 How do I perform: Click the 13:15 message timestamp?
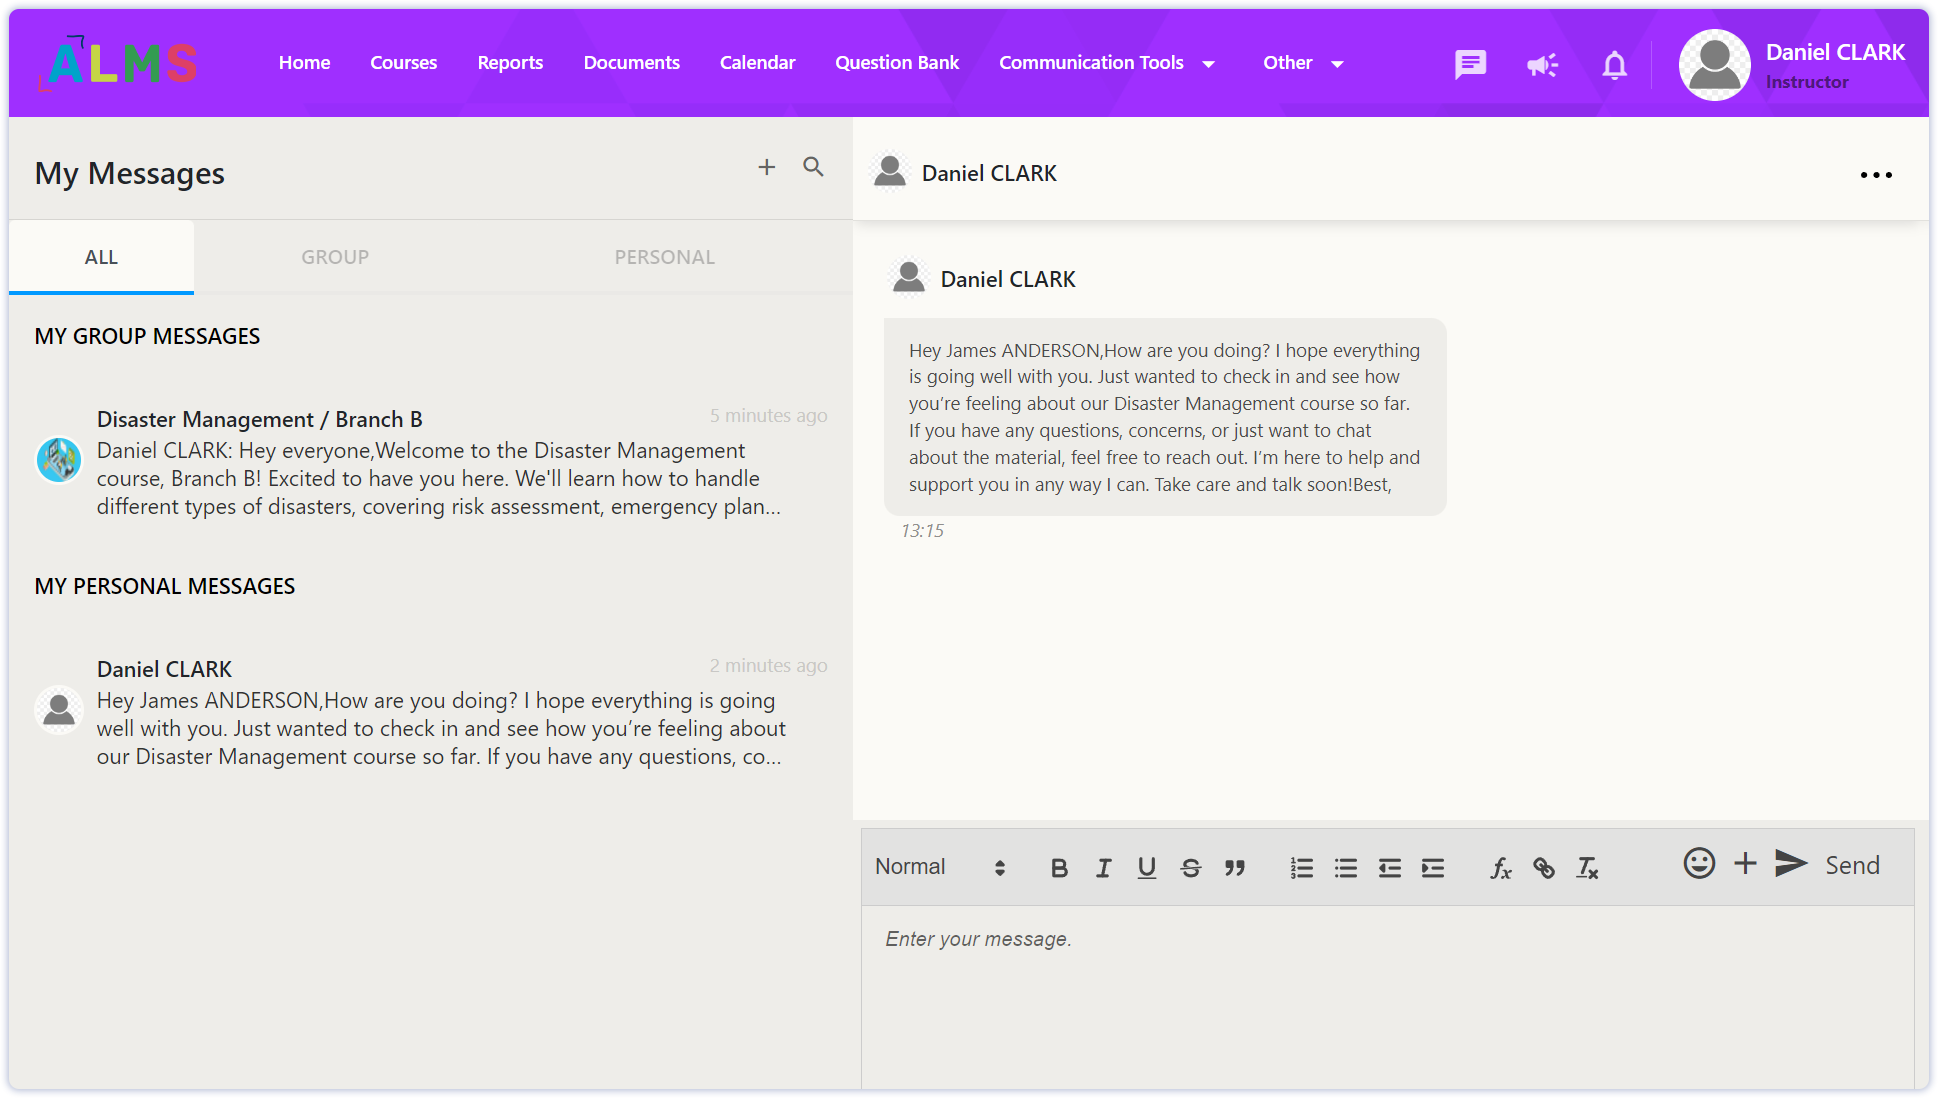tap(922, 531)
